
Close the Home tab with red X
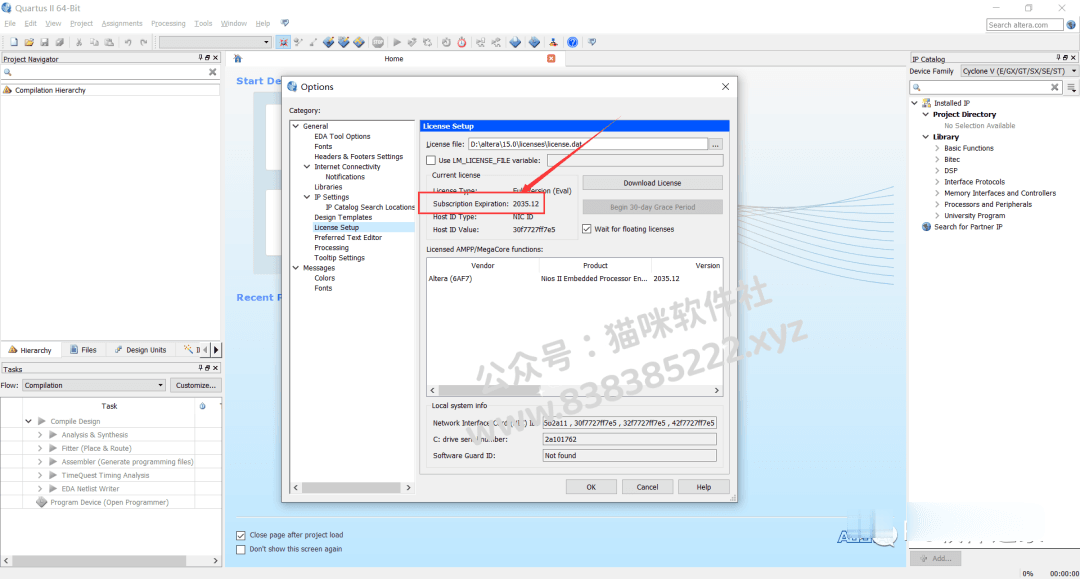[551, 59]
